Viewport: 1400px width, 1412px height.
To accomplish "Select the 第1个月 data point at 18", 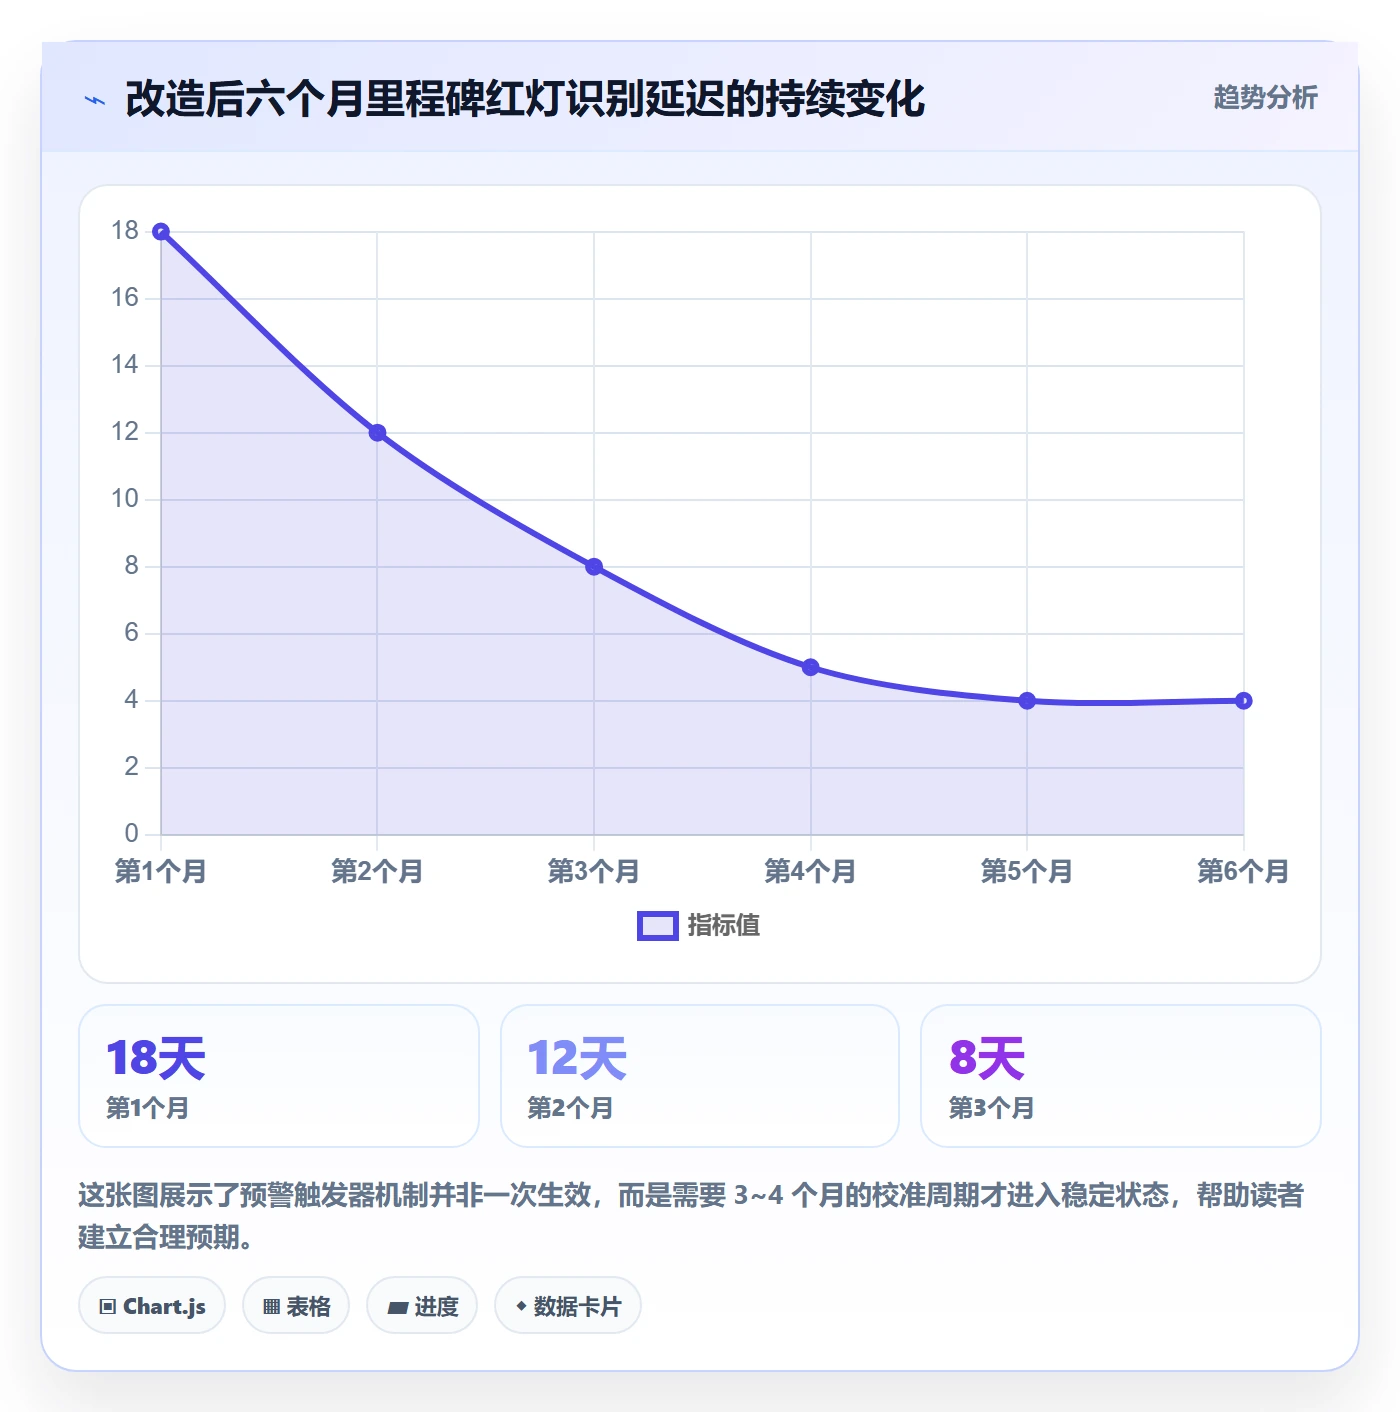I will (x=161, y=232).
